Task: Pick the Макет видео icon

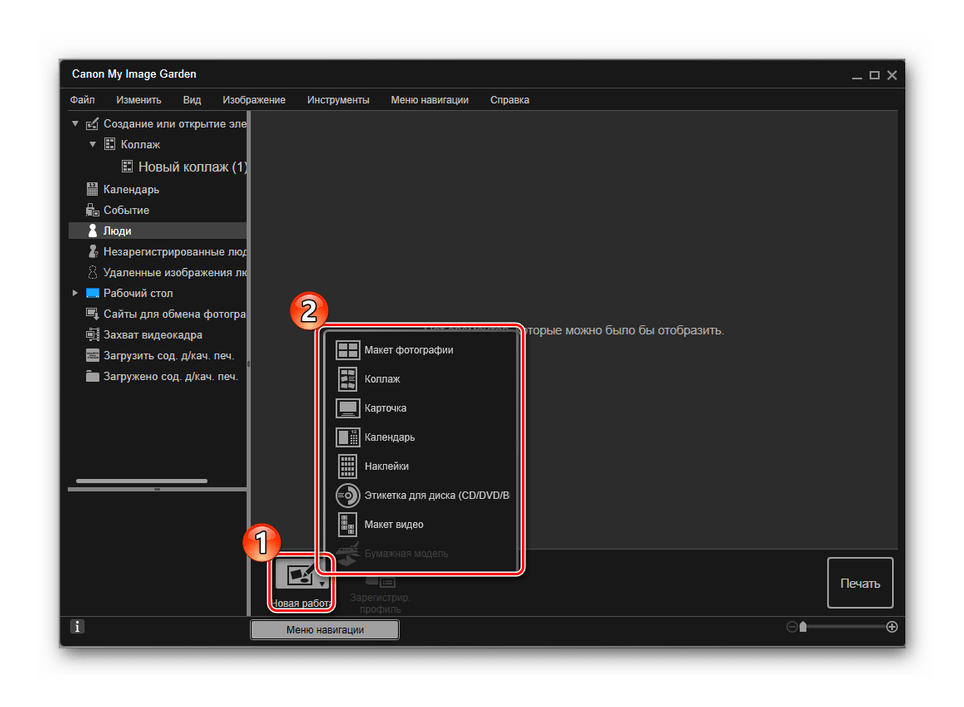Action: 347,524
